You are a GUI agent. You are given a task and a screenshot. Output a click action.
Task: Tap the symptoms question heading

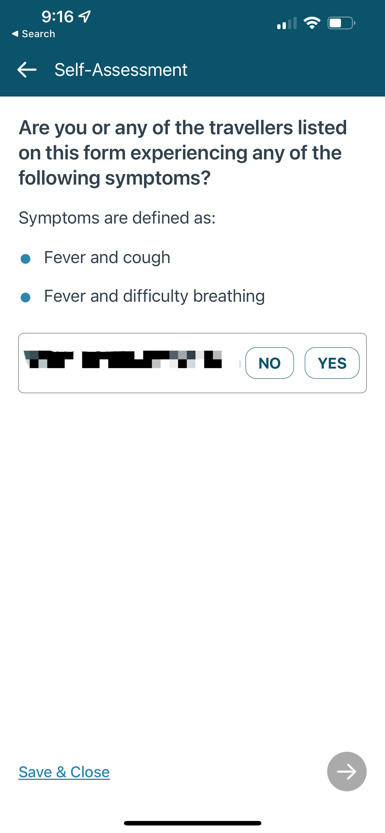(x=180, y=153)
